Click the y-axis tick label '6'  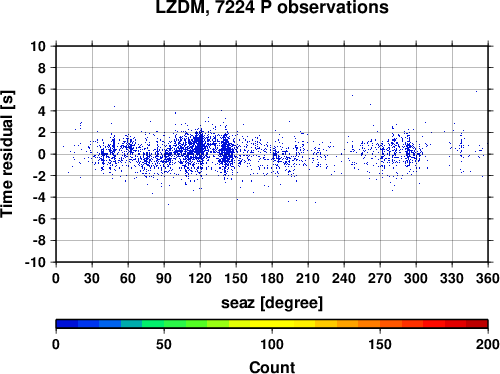tap(42, 89)
